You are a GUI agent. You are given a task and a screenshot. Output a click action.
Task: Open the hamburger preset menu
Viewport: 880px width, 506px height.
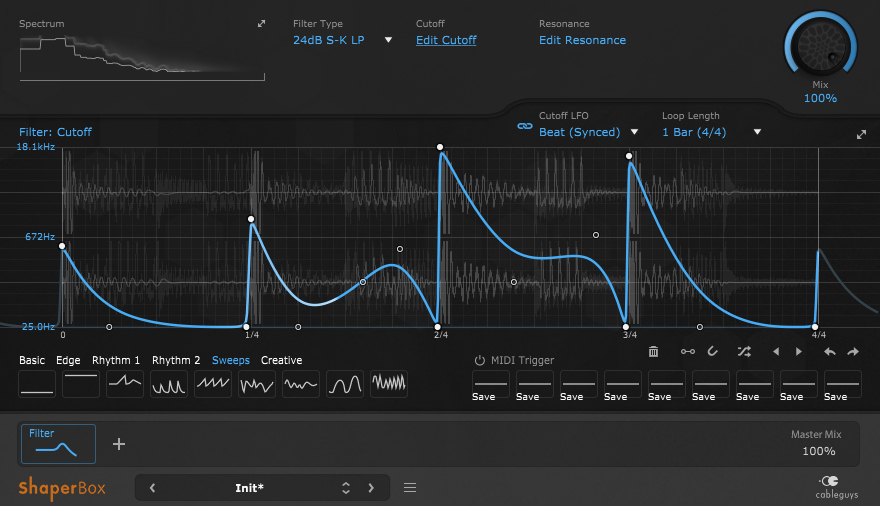[410, 488]
